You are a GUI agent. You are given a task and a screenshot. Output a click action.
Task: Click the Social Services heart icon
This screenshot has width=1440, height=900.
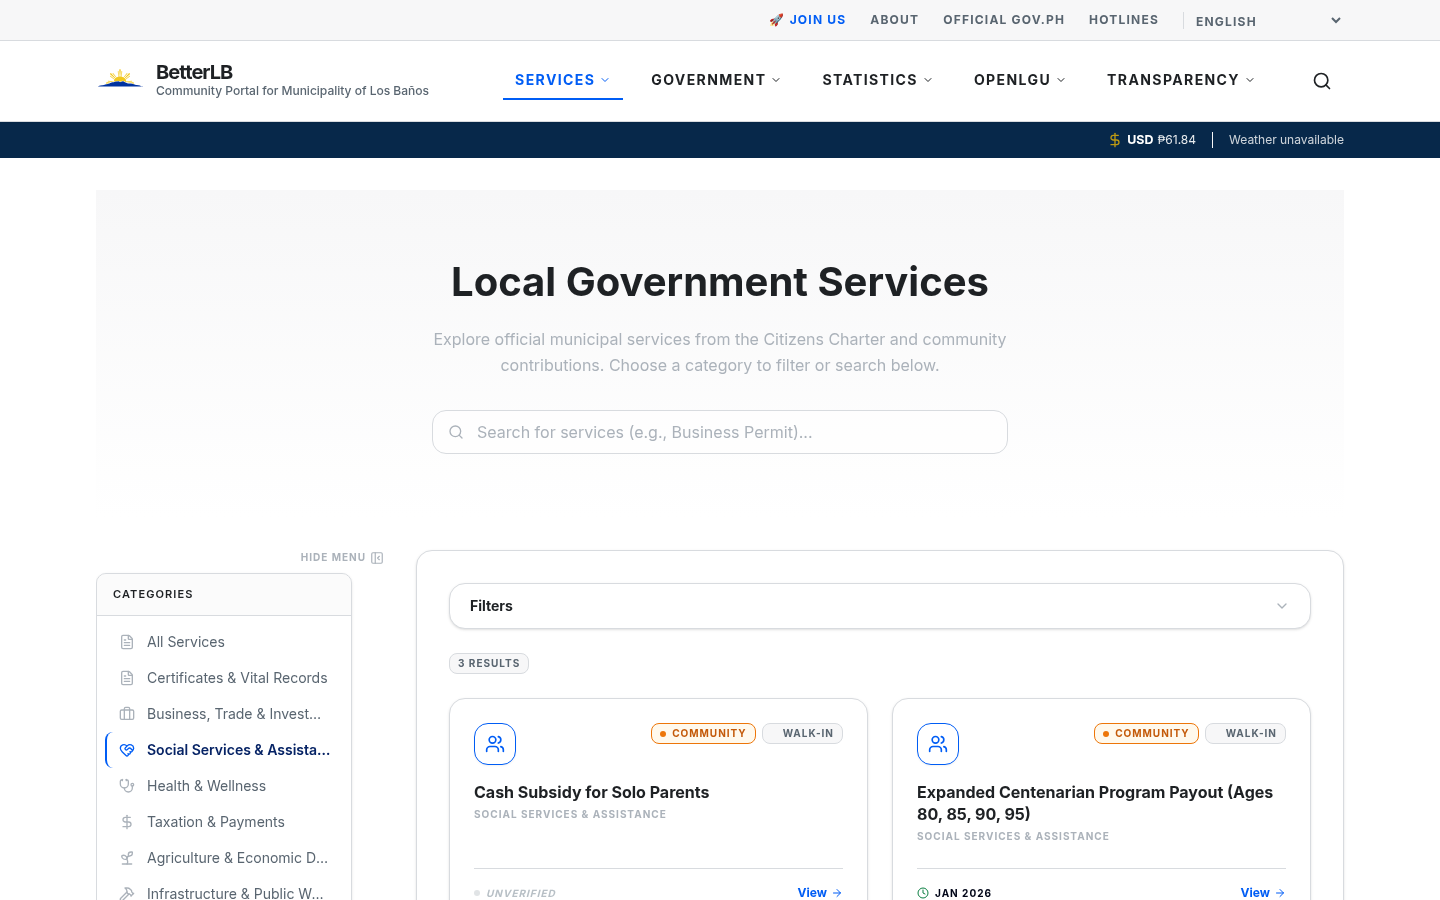point(127,750)
